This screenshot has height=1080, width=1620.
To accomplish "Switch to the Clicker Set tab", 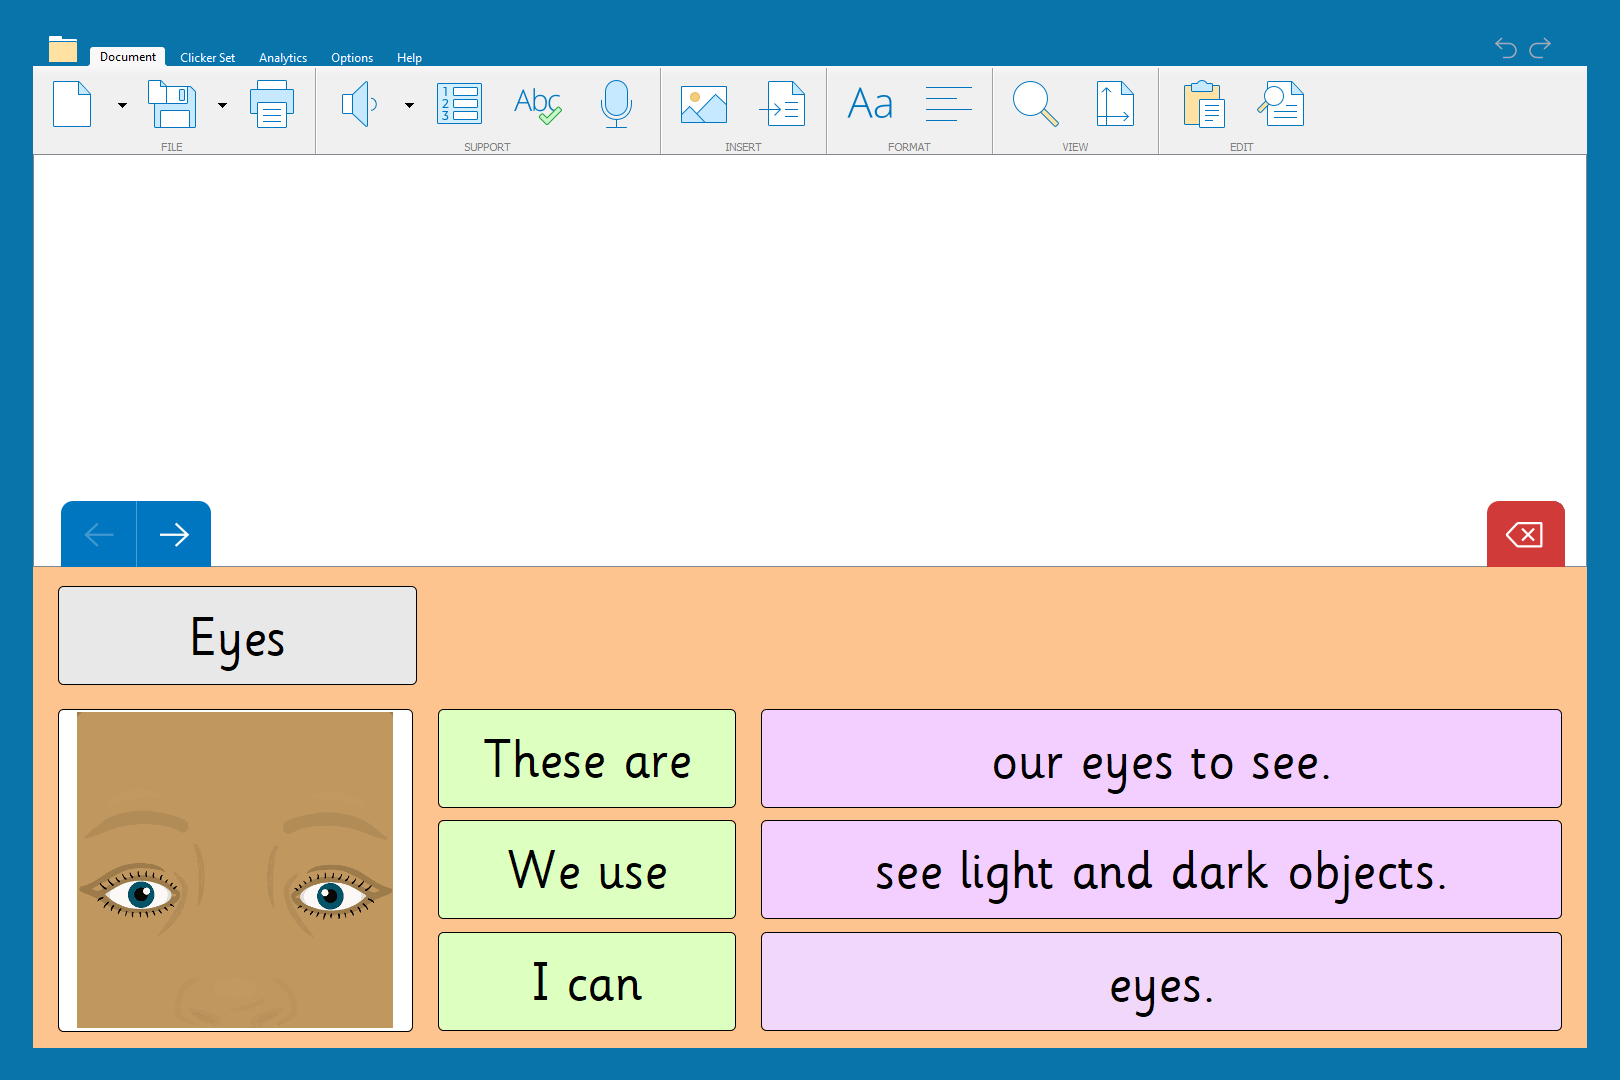I will click(207, 58).
